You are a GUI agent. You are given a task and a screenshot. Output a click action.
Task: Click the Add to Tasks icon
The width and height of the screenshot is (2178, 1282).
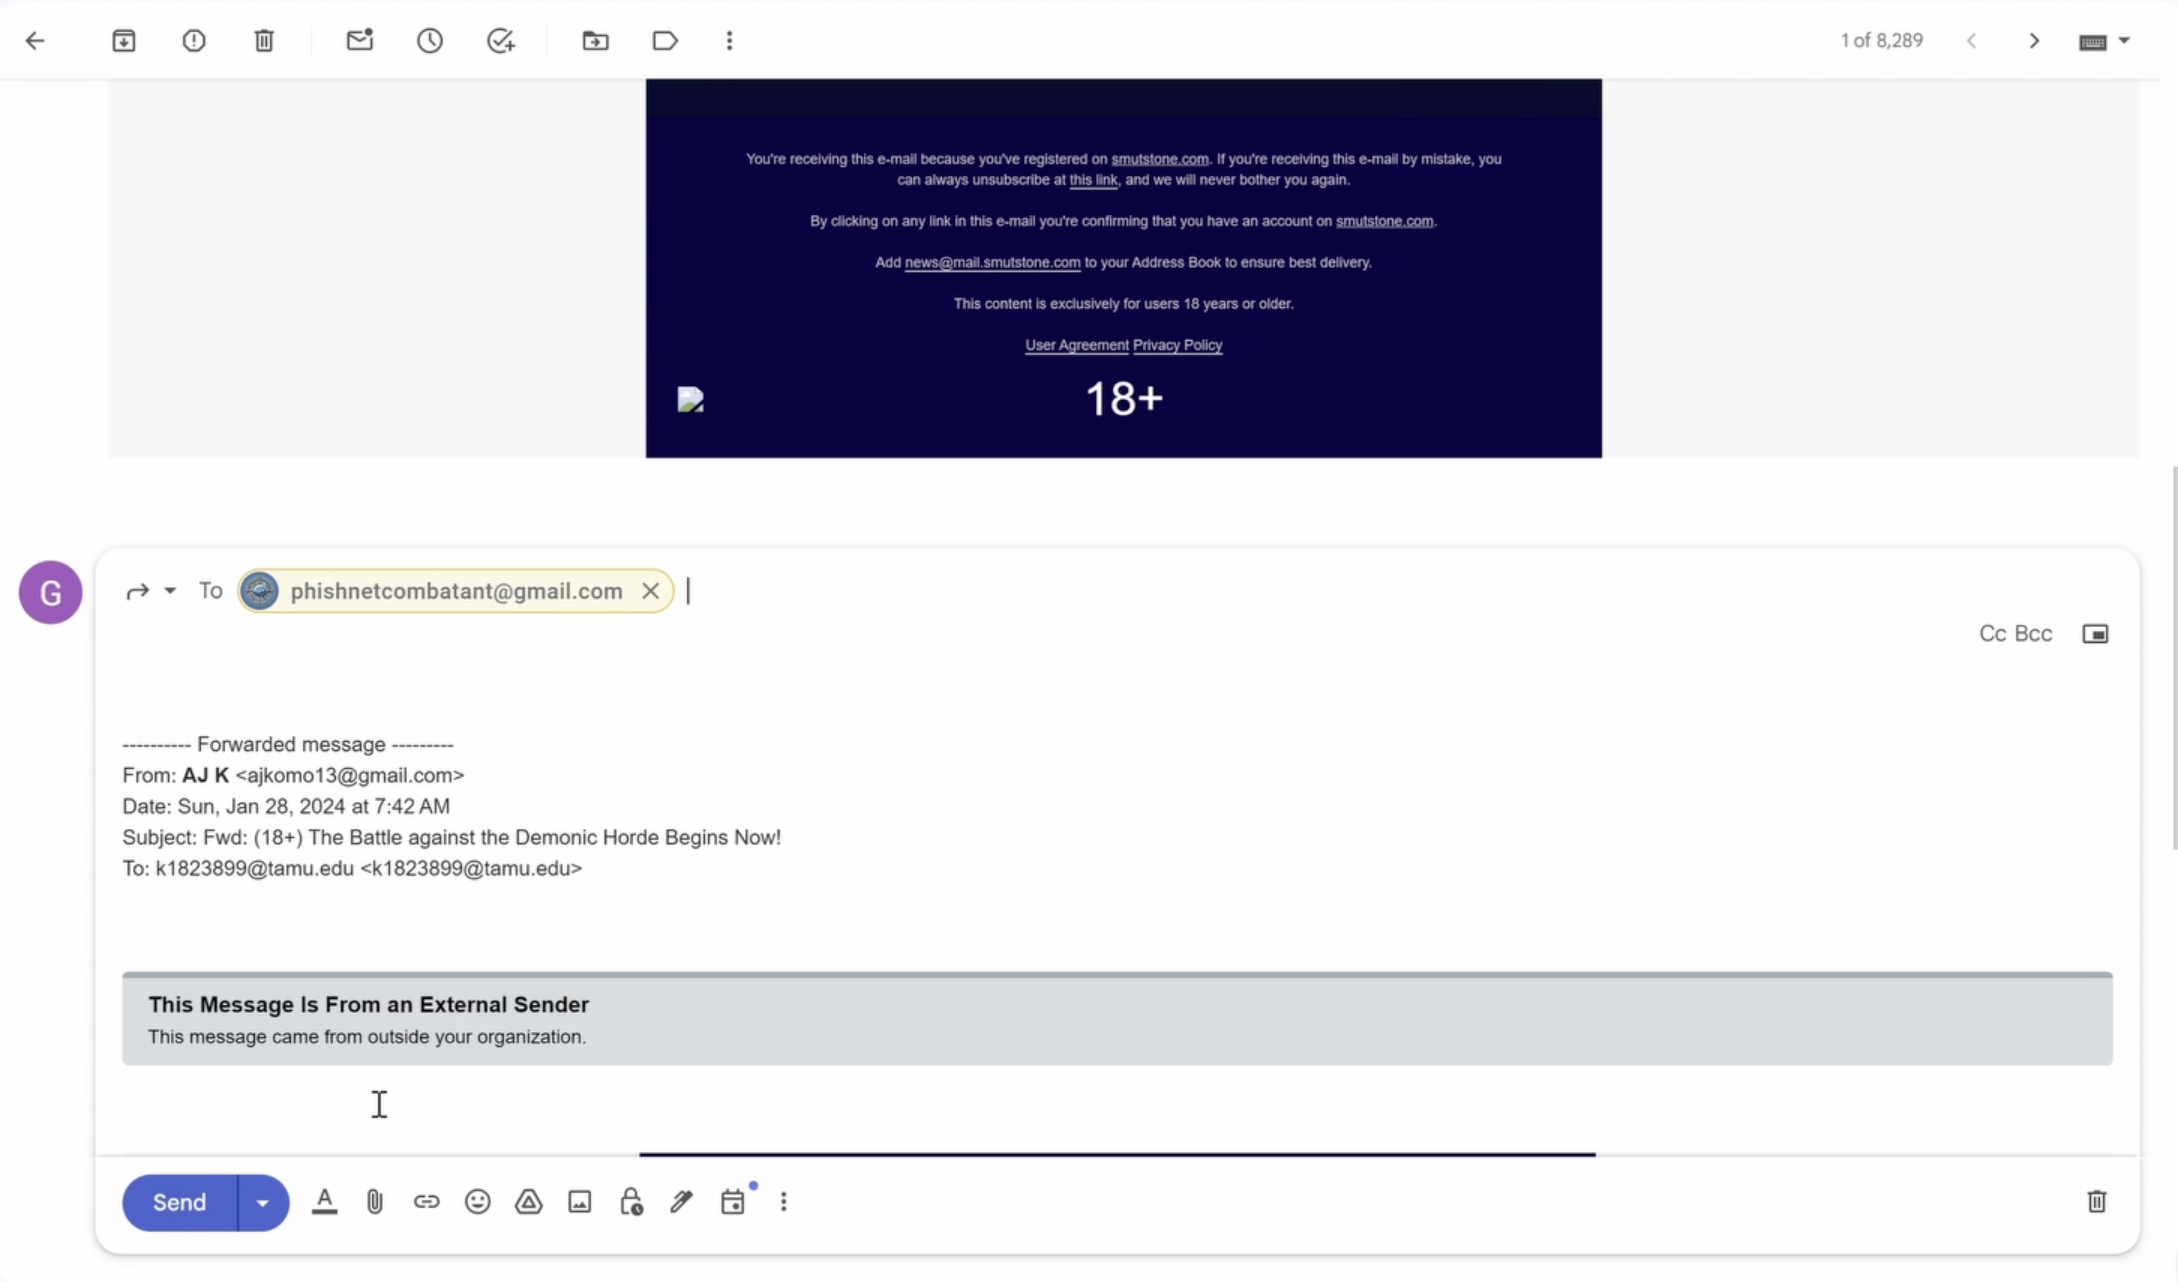(500, 41)
